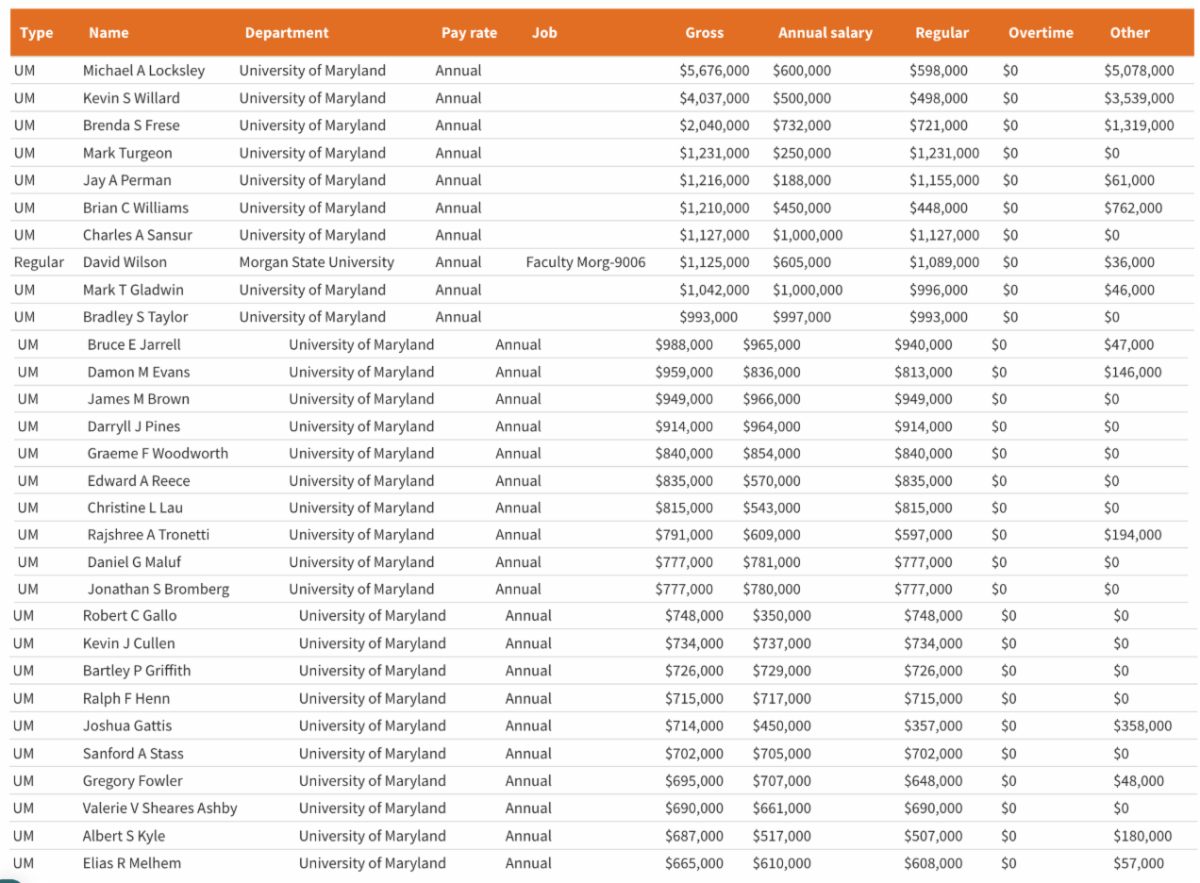Click the Other column header
Image resolution: width=1200 pixels, height=883 pixels.
1129,33
